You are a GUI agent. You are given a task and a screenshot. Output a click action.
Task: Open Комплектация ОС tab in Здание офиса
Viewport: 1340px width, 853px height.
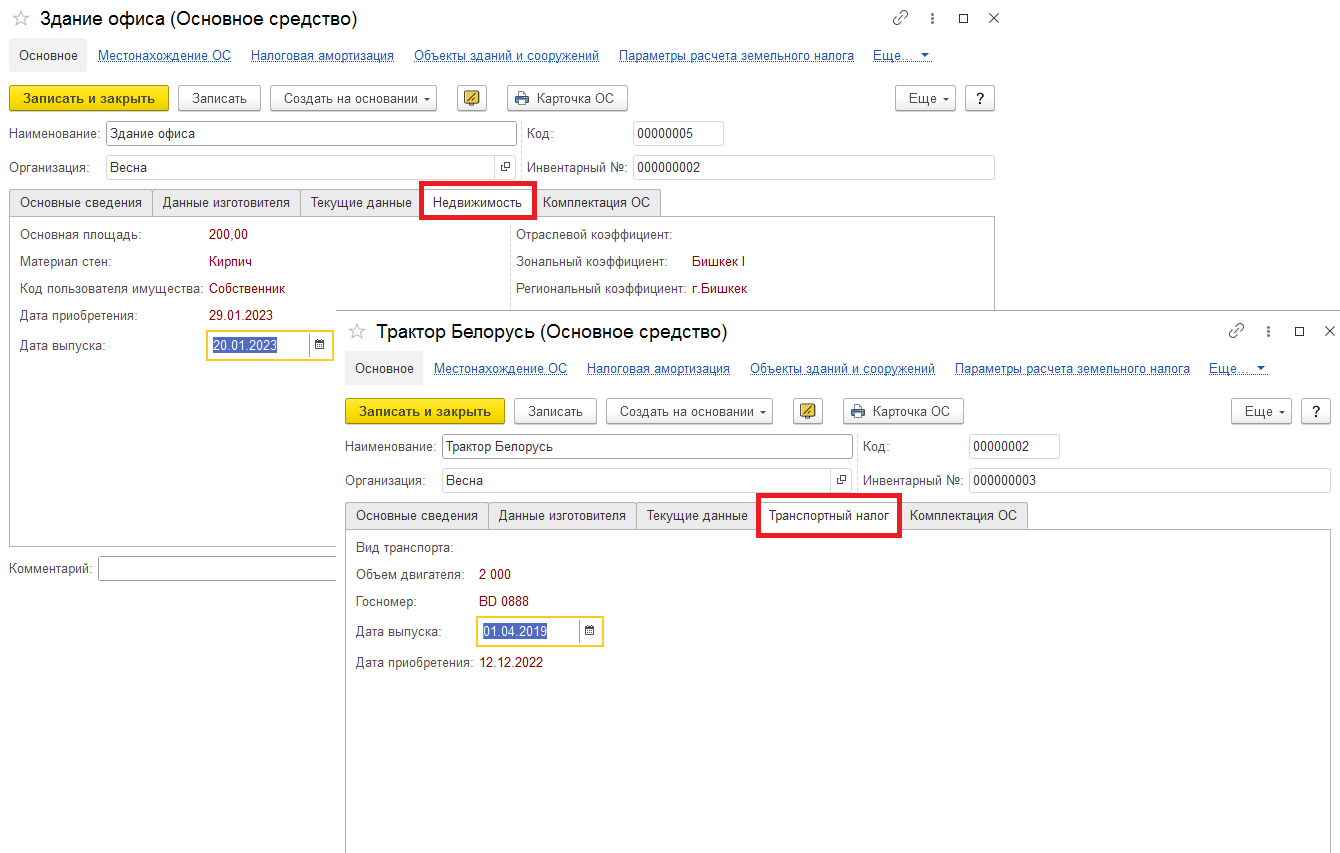(596, 202)
